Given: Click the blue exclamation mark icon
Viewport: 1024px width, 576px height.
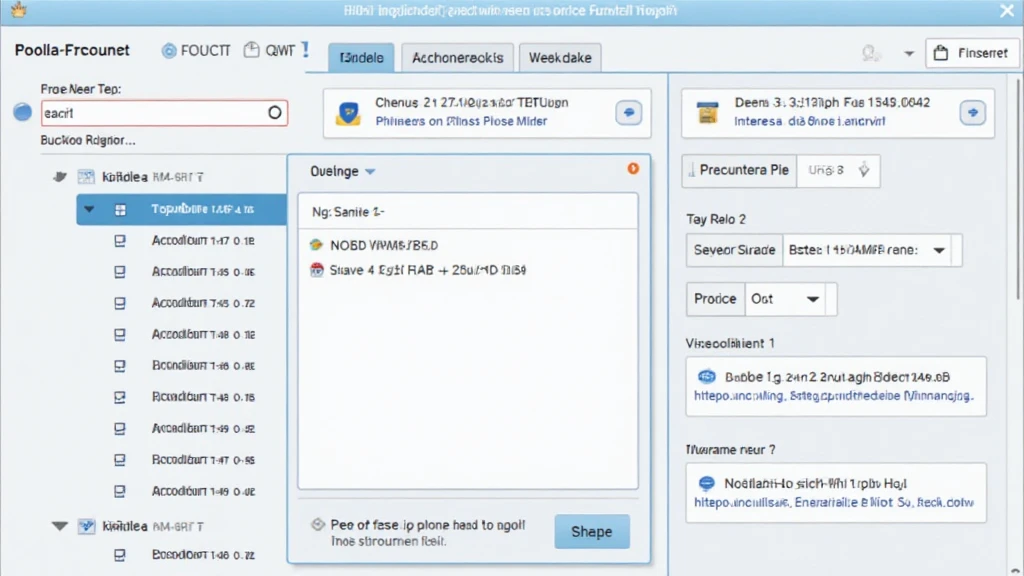Looking at the screenshot, I should (305, 50).
